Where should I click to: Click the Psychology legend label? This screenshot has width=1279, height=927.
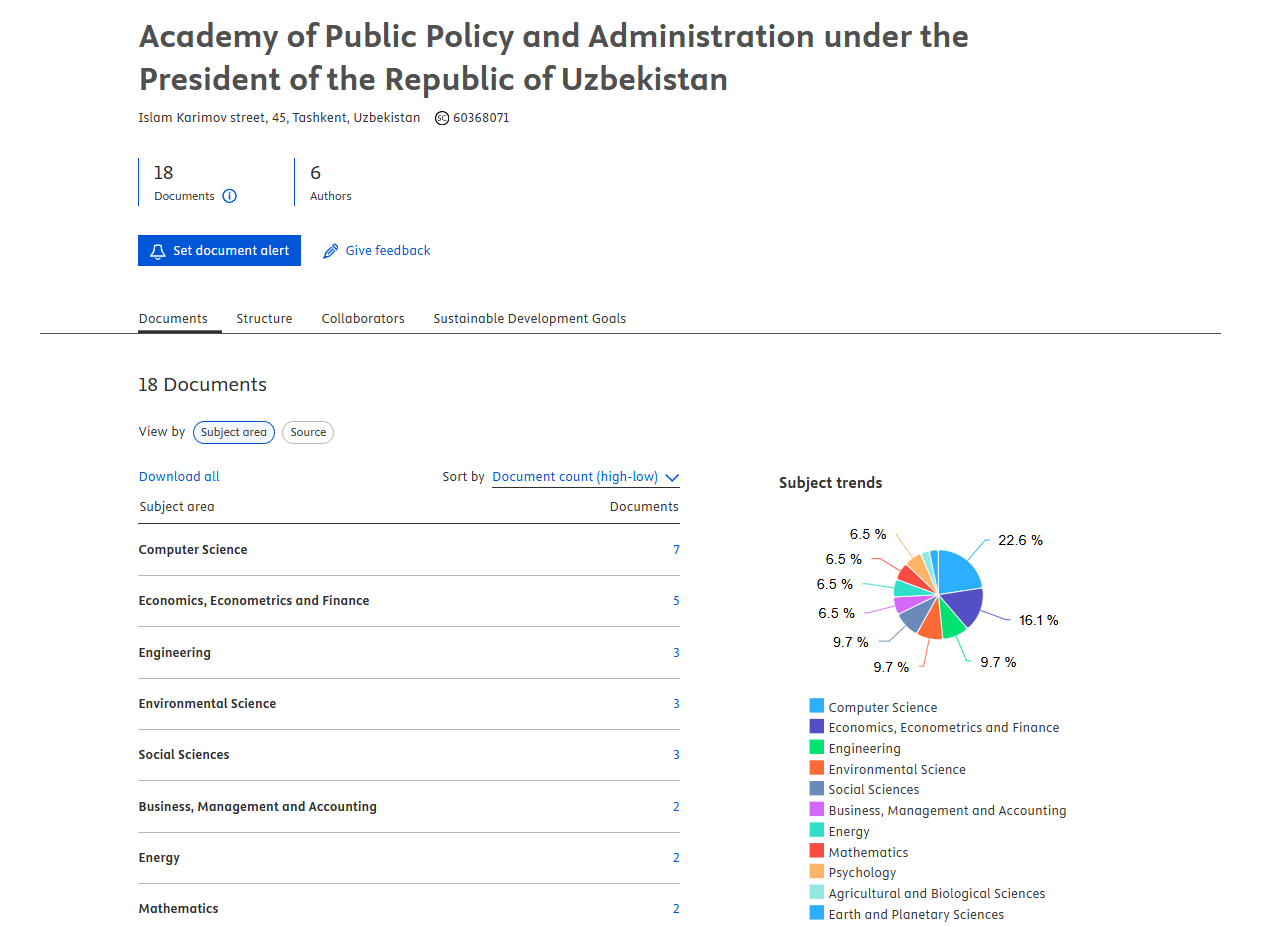click(862, 873)
